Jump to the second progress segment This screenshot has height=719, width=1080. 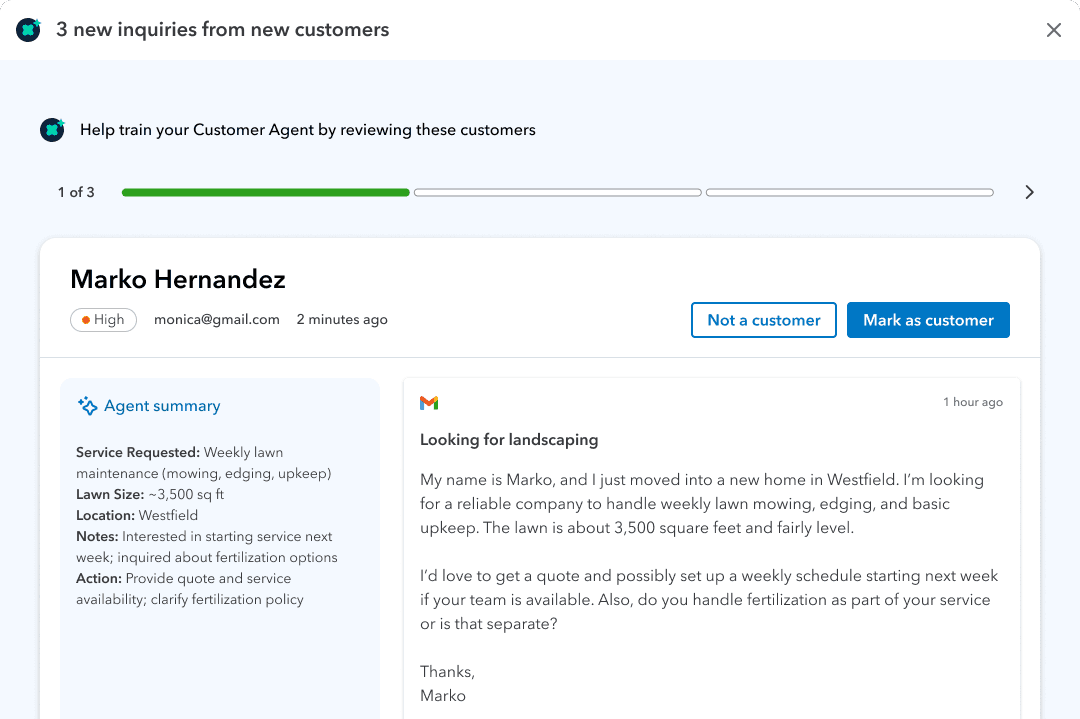point(557,192)
